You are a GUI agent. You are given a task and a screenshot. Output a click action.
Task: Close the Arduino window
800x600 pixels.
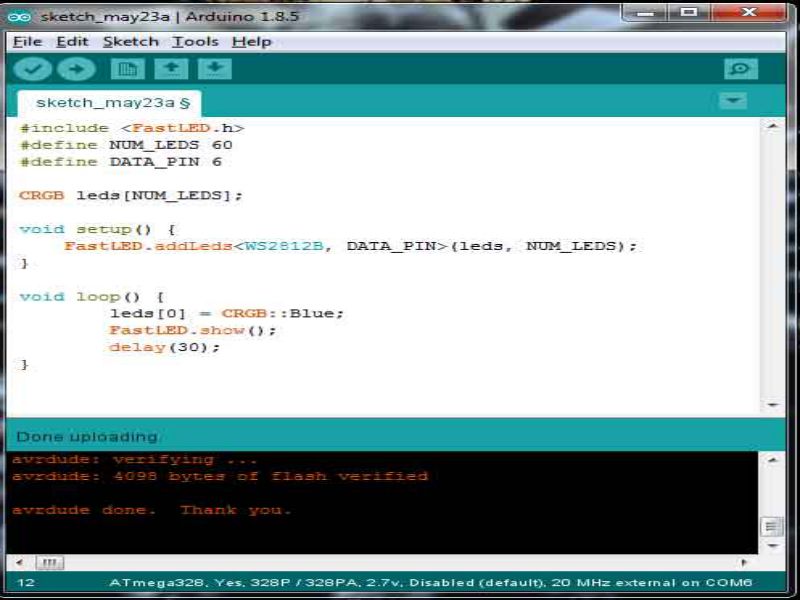coord(748,12)
